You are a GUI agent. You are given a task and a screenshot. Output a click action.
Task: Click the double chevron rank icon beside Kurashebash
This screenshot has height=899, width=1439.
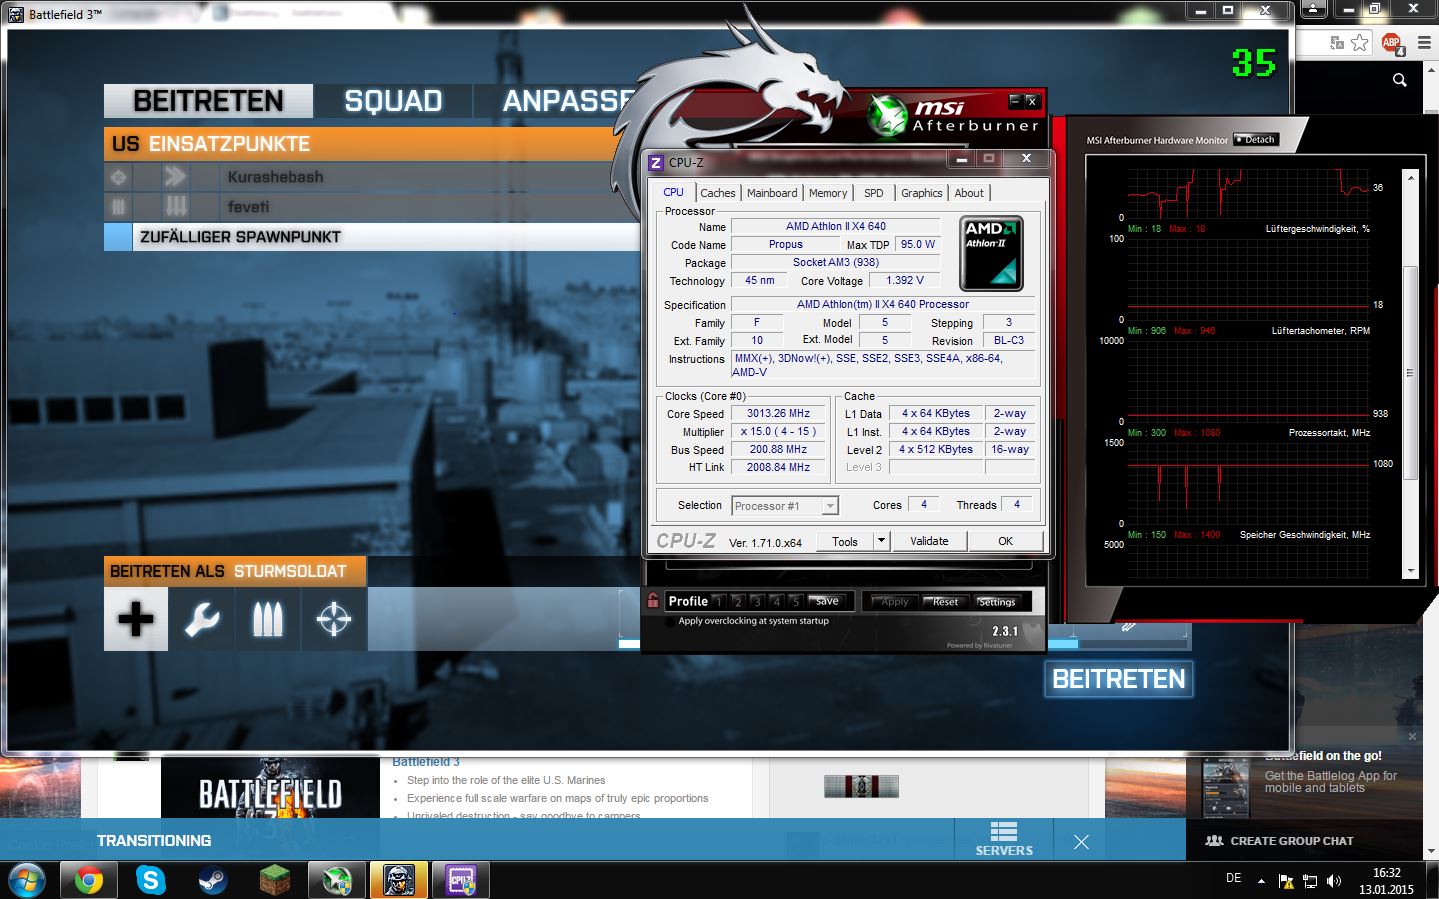click(176, 177)
